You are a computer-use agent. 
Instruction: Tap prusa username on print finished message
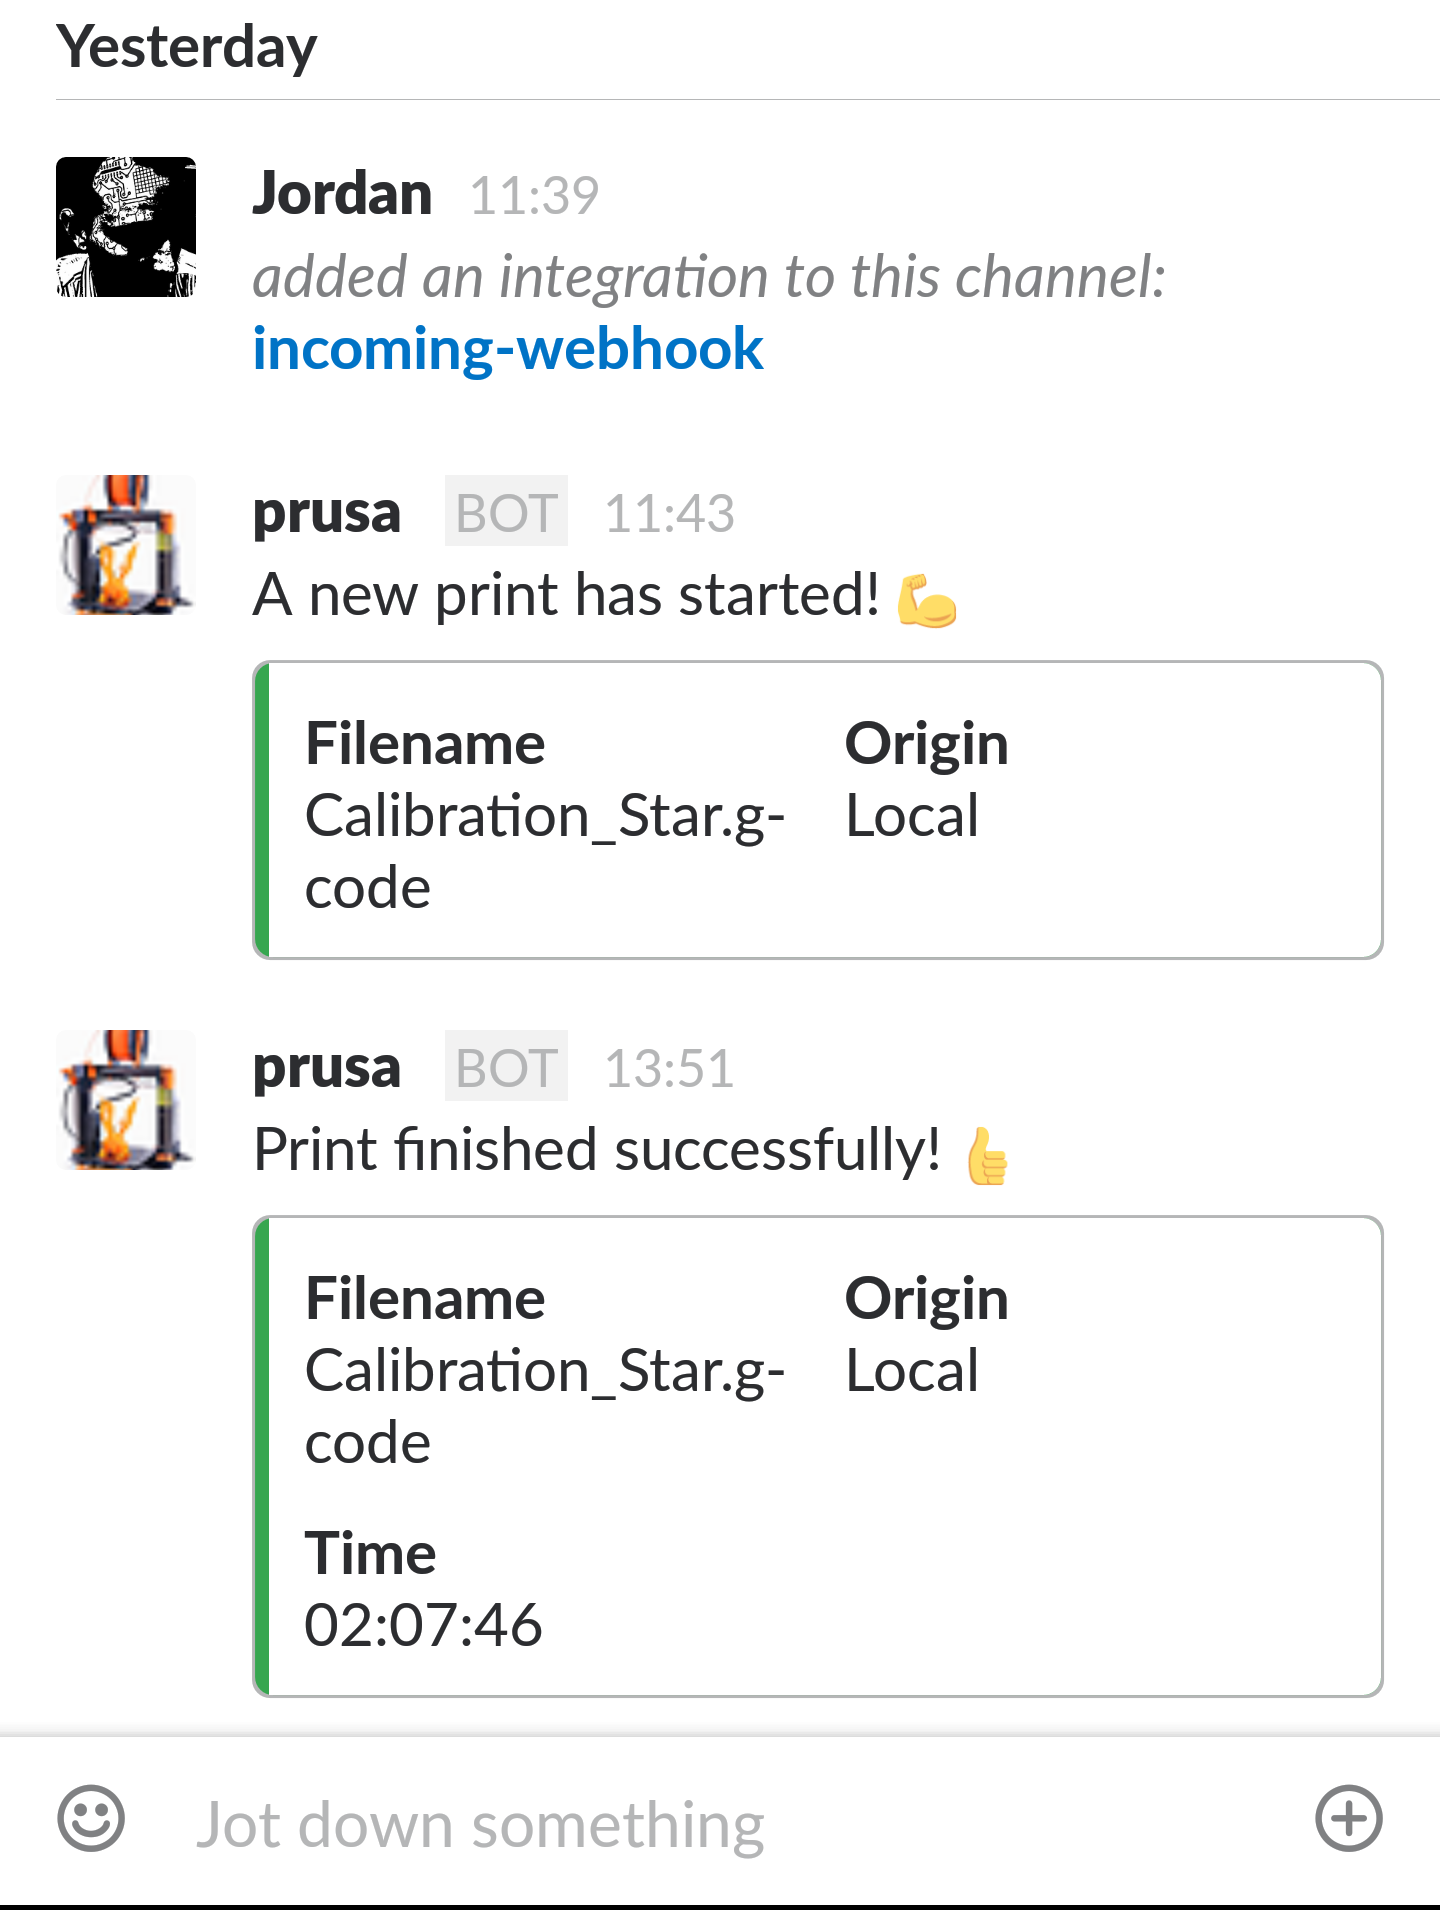[326, 1067]
